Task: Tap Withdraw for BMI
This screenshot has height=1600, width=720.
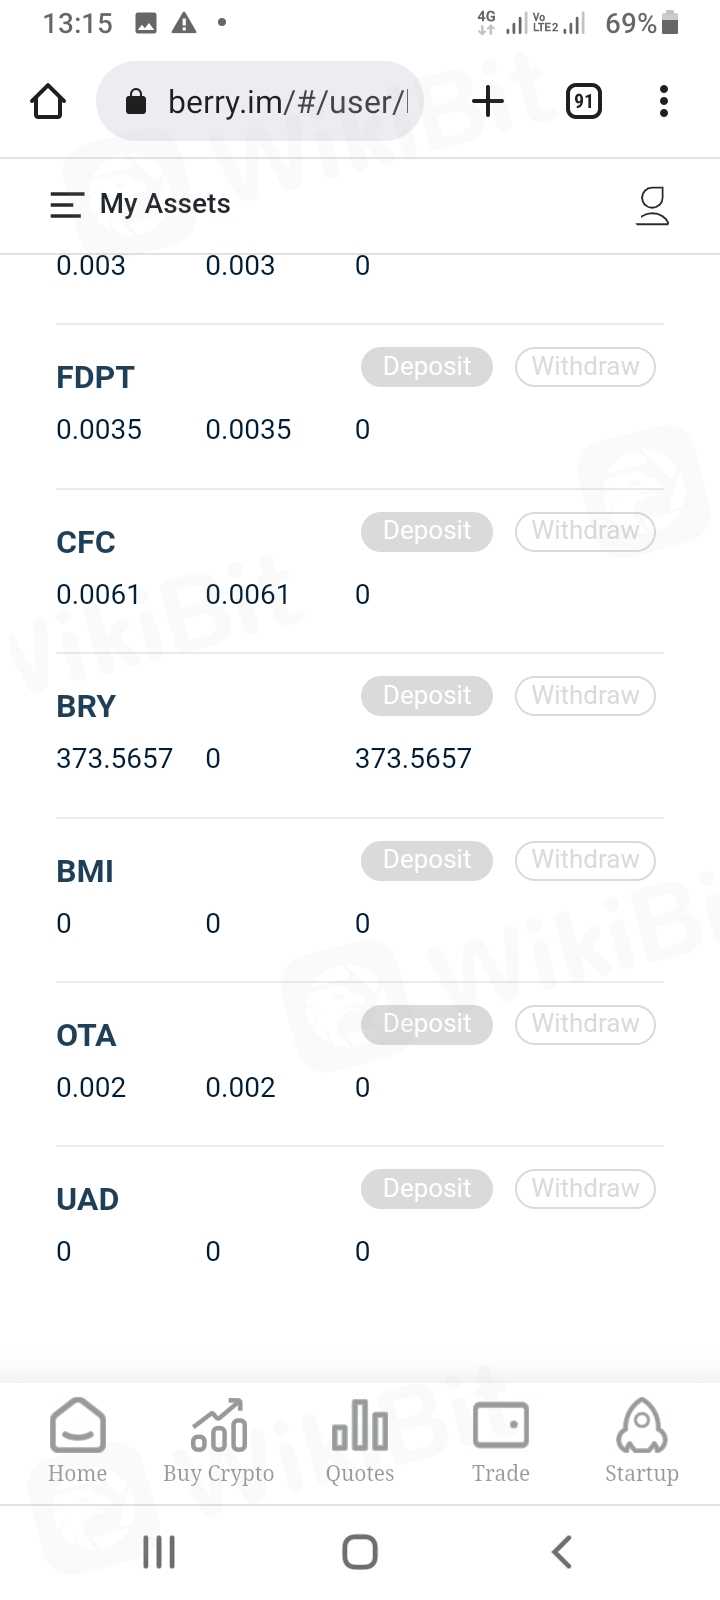Action: (585, 860)
